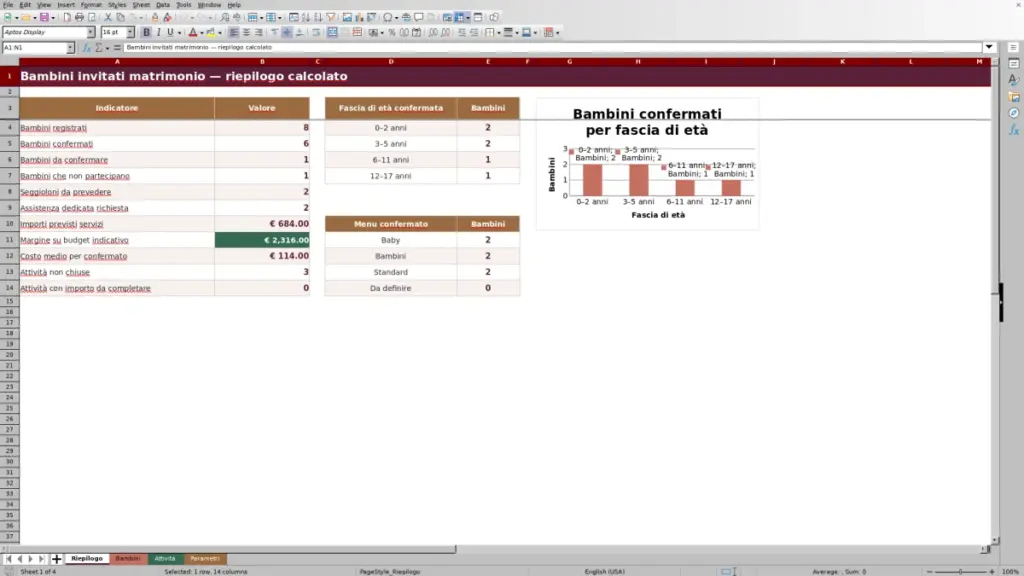This screenshot has height=576, width=1024.
Task: Select the Attività sheet tab
Action: 165,558
